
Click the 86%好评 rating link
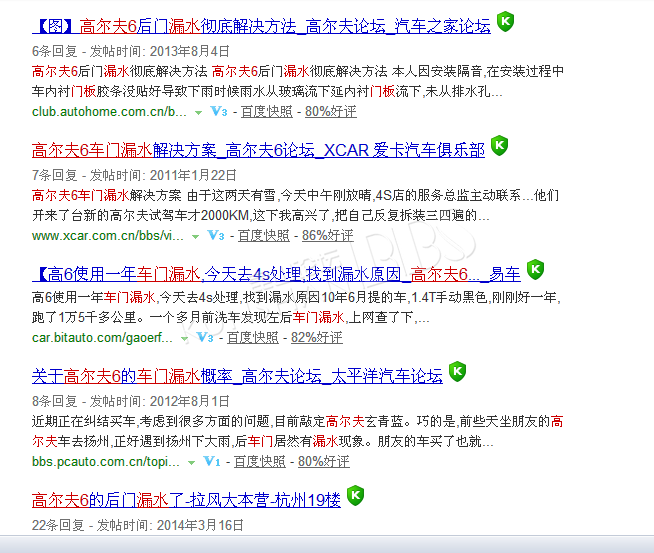click(328, 235)
